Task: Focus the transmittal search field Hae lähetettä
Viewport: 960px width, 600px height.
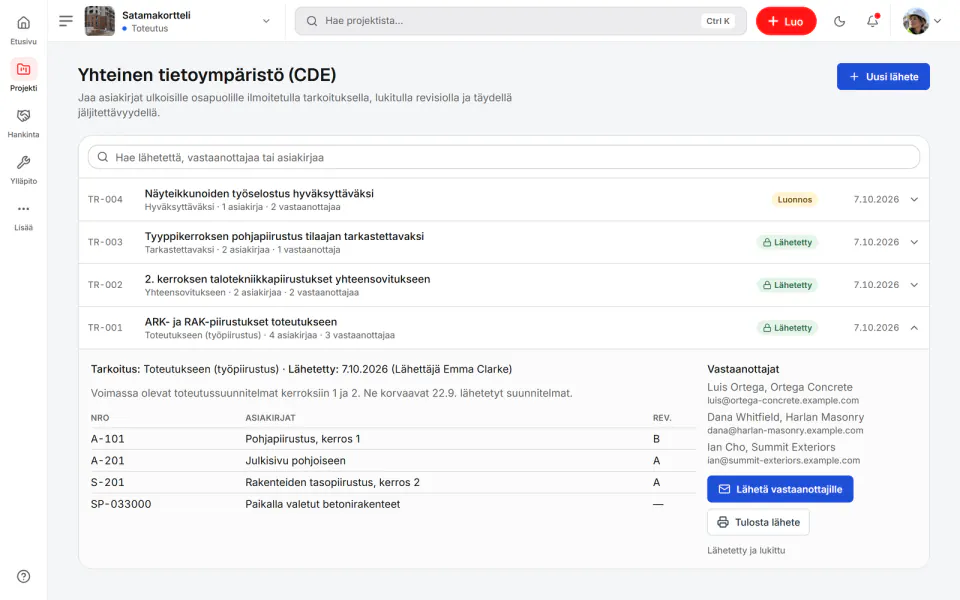Action: [x=504, y=157]
